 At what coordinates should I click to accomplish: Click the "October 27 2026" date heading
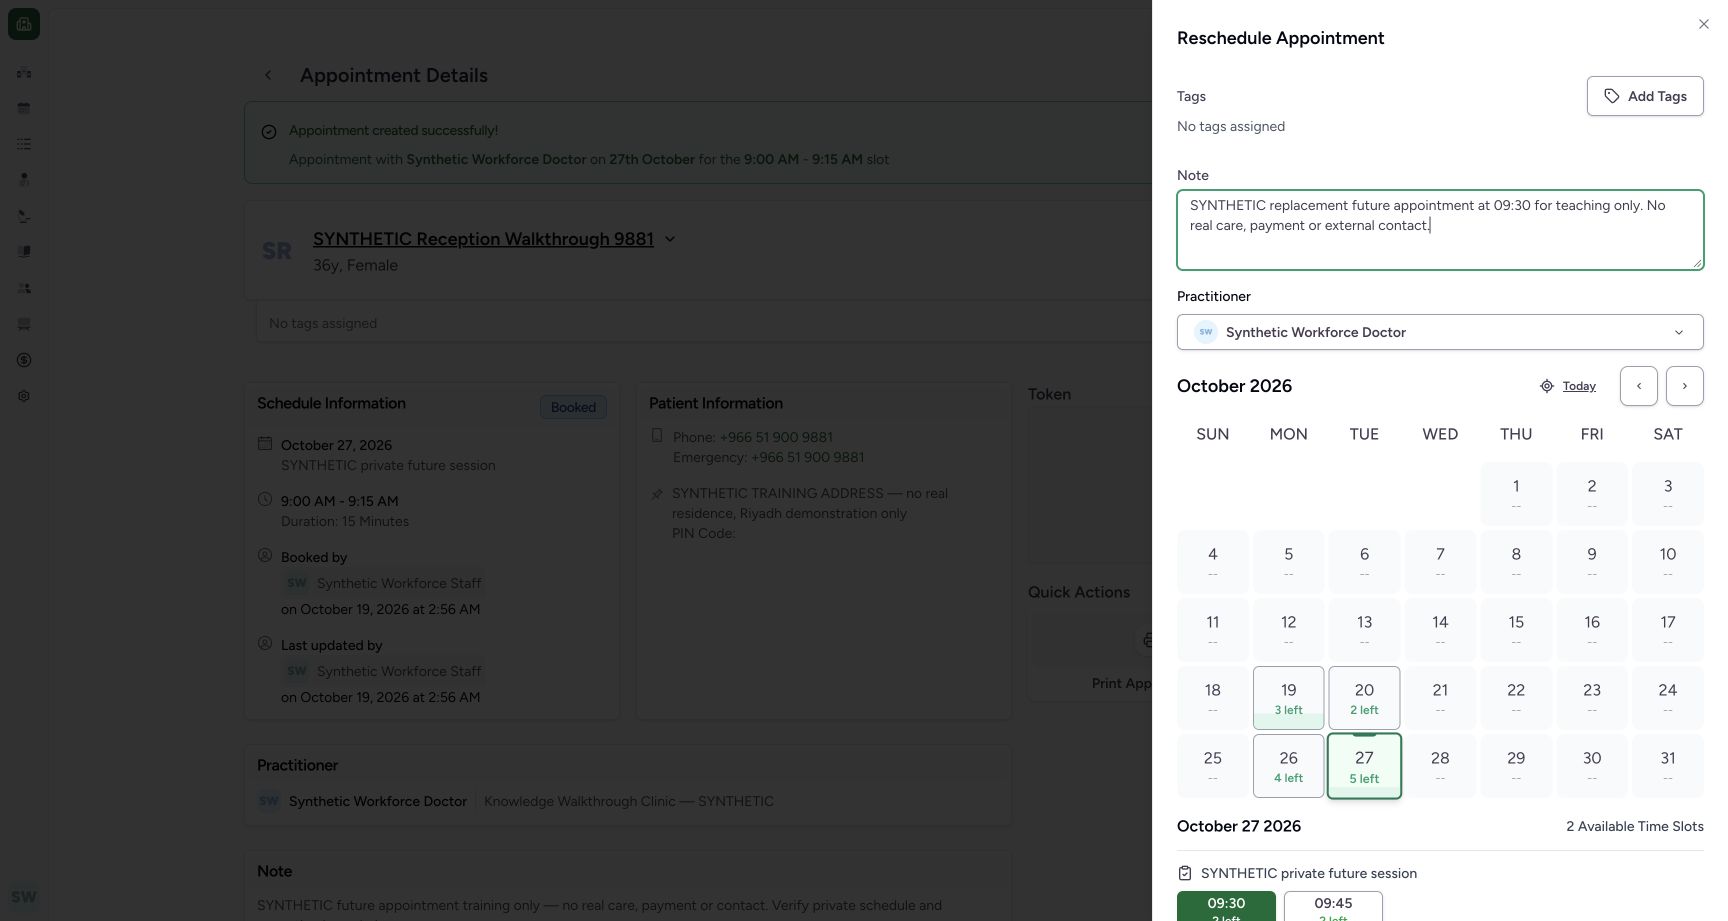1239,826
